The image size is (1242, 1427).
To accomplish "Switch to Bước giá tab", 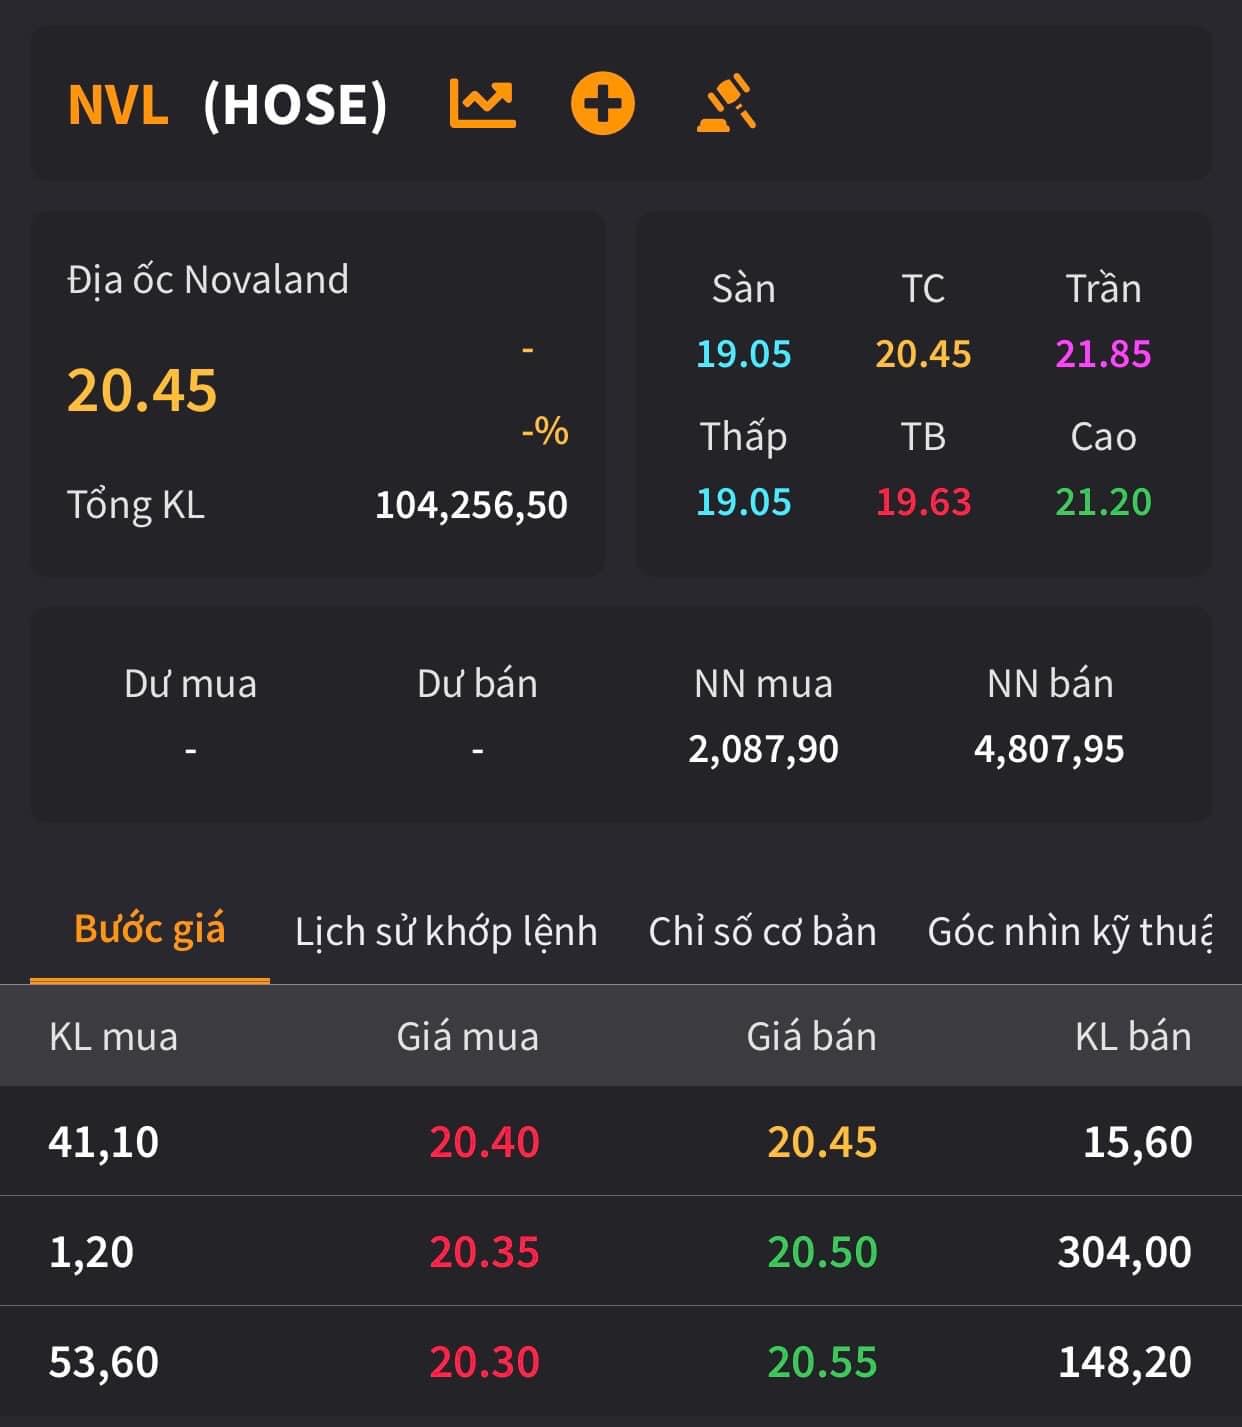I will pos(150,929).
